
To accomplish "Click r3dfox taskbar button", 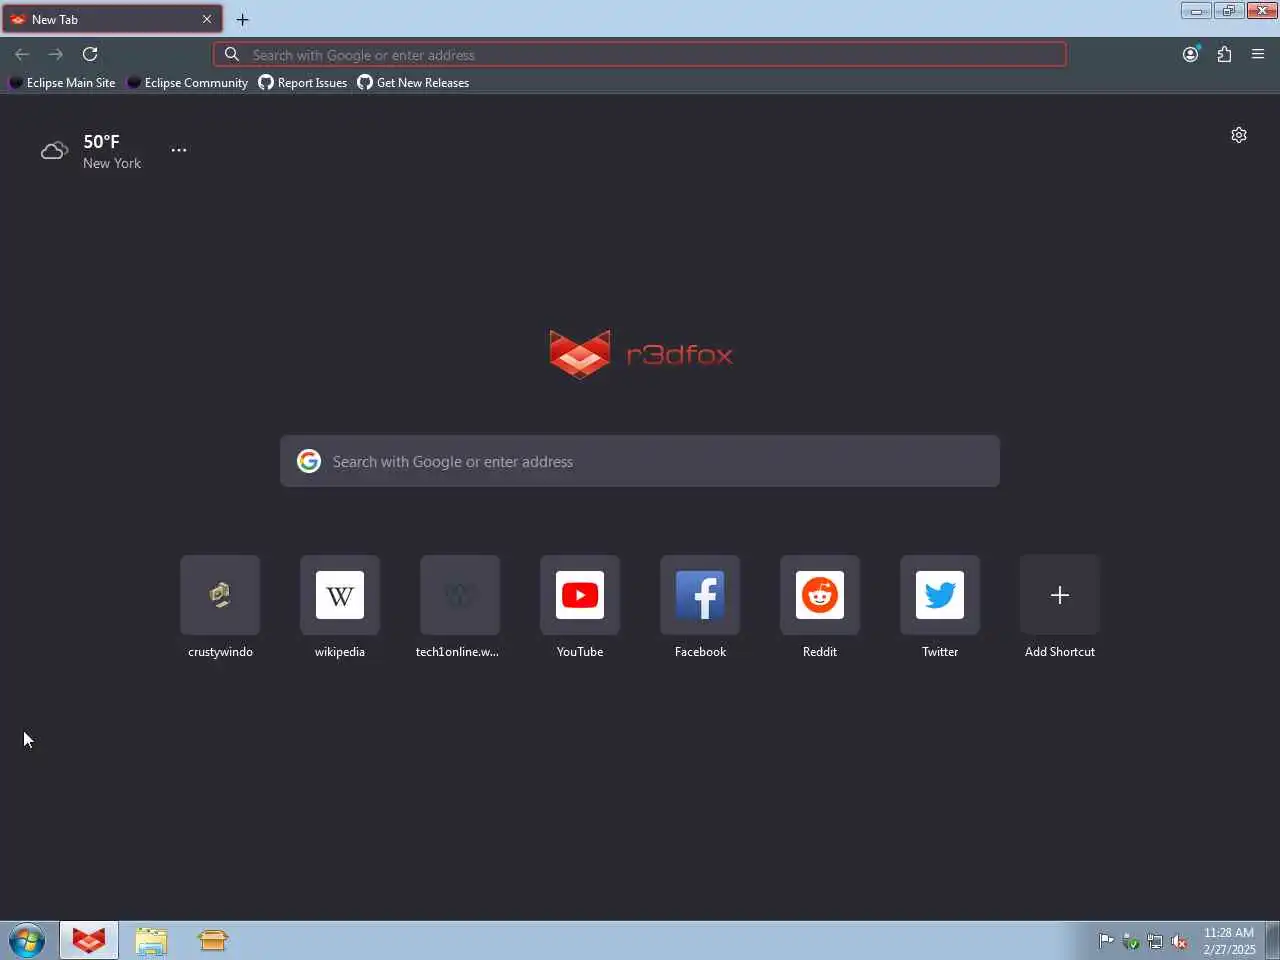I will tap(89, 941).
